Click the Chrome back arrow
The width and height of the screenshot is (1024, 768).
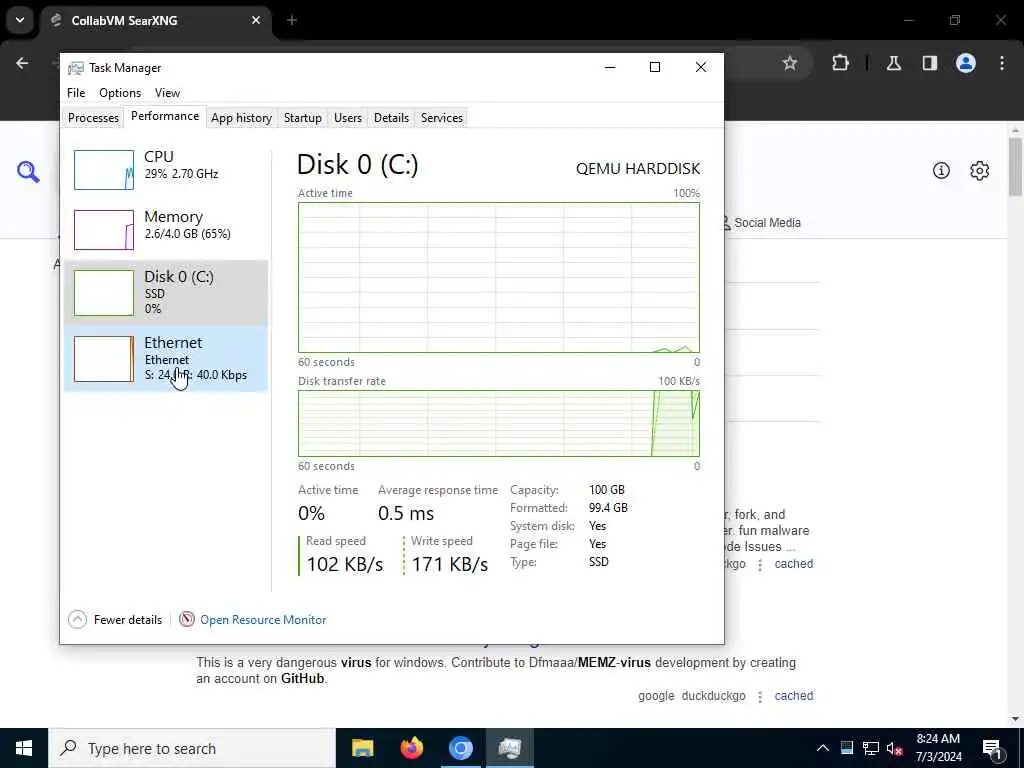click(x=22, y=63)
